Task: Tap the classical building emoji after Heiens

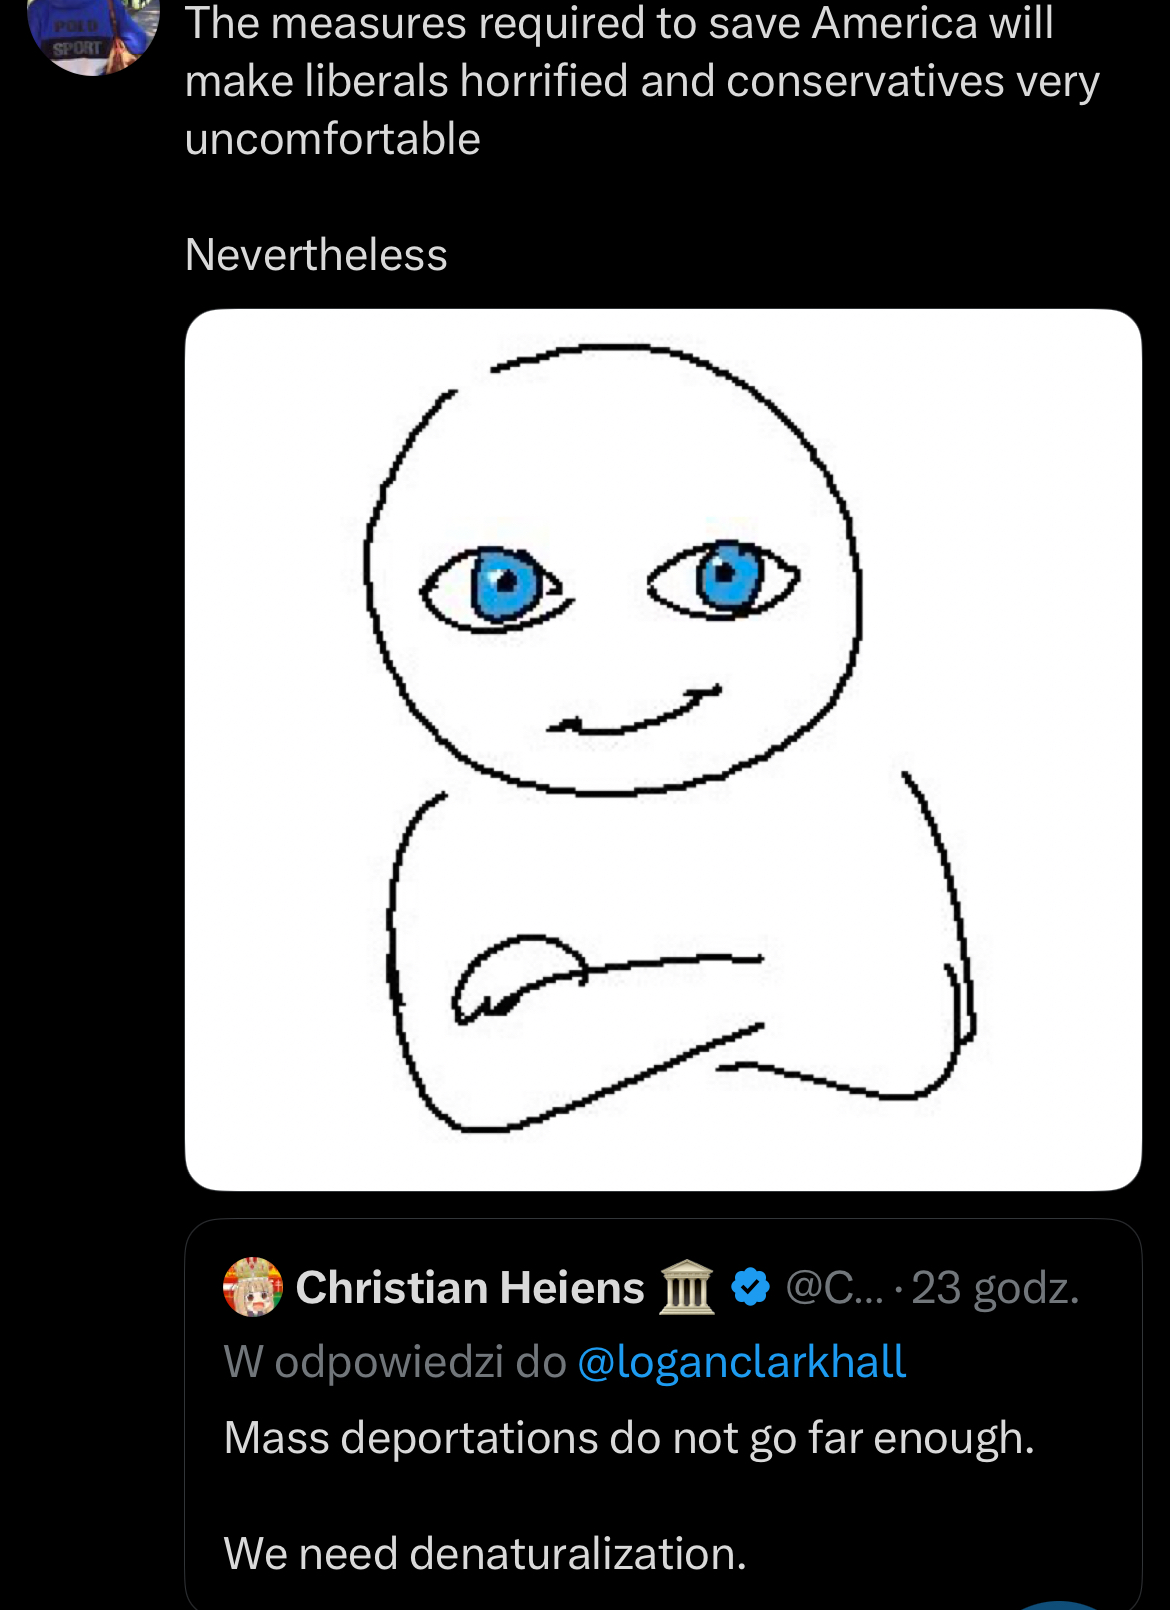Action: click(x=687, y=1287)
